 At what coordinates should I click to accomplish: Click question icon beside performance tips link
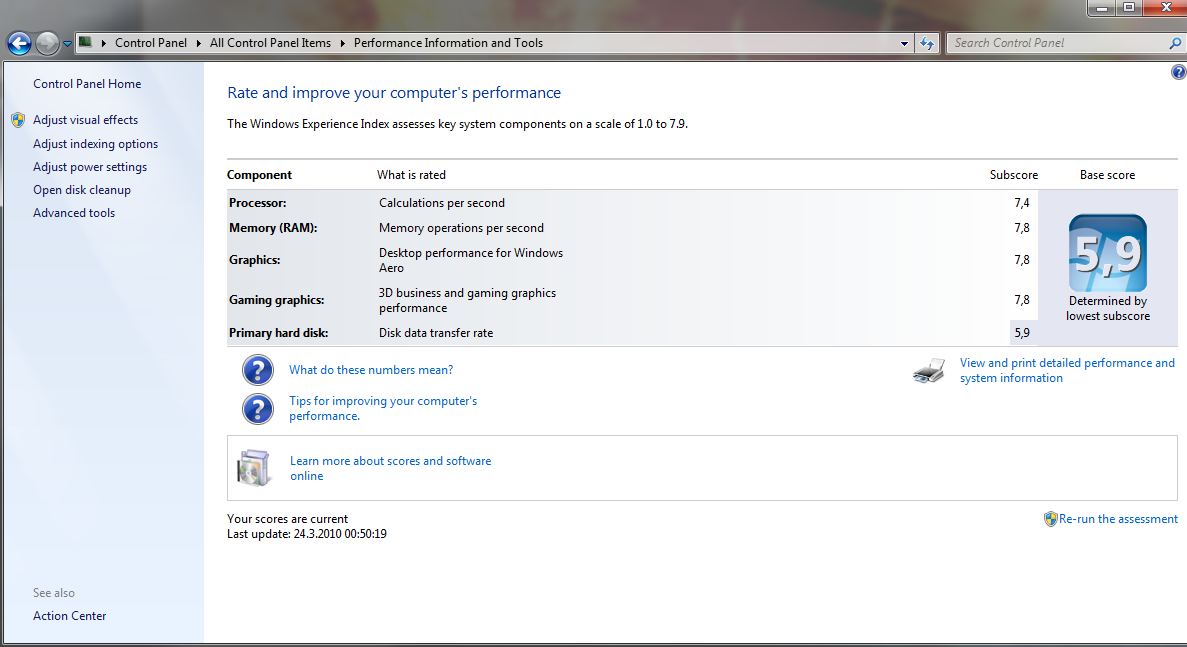pyautogui.click(x=257, y=408)
